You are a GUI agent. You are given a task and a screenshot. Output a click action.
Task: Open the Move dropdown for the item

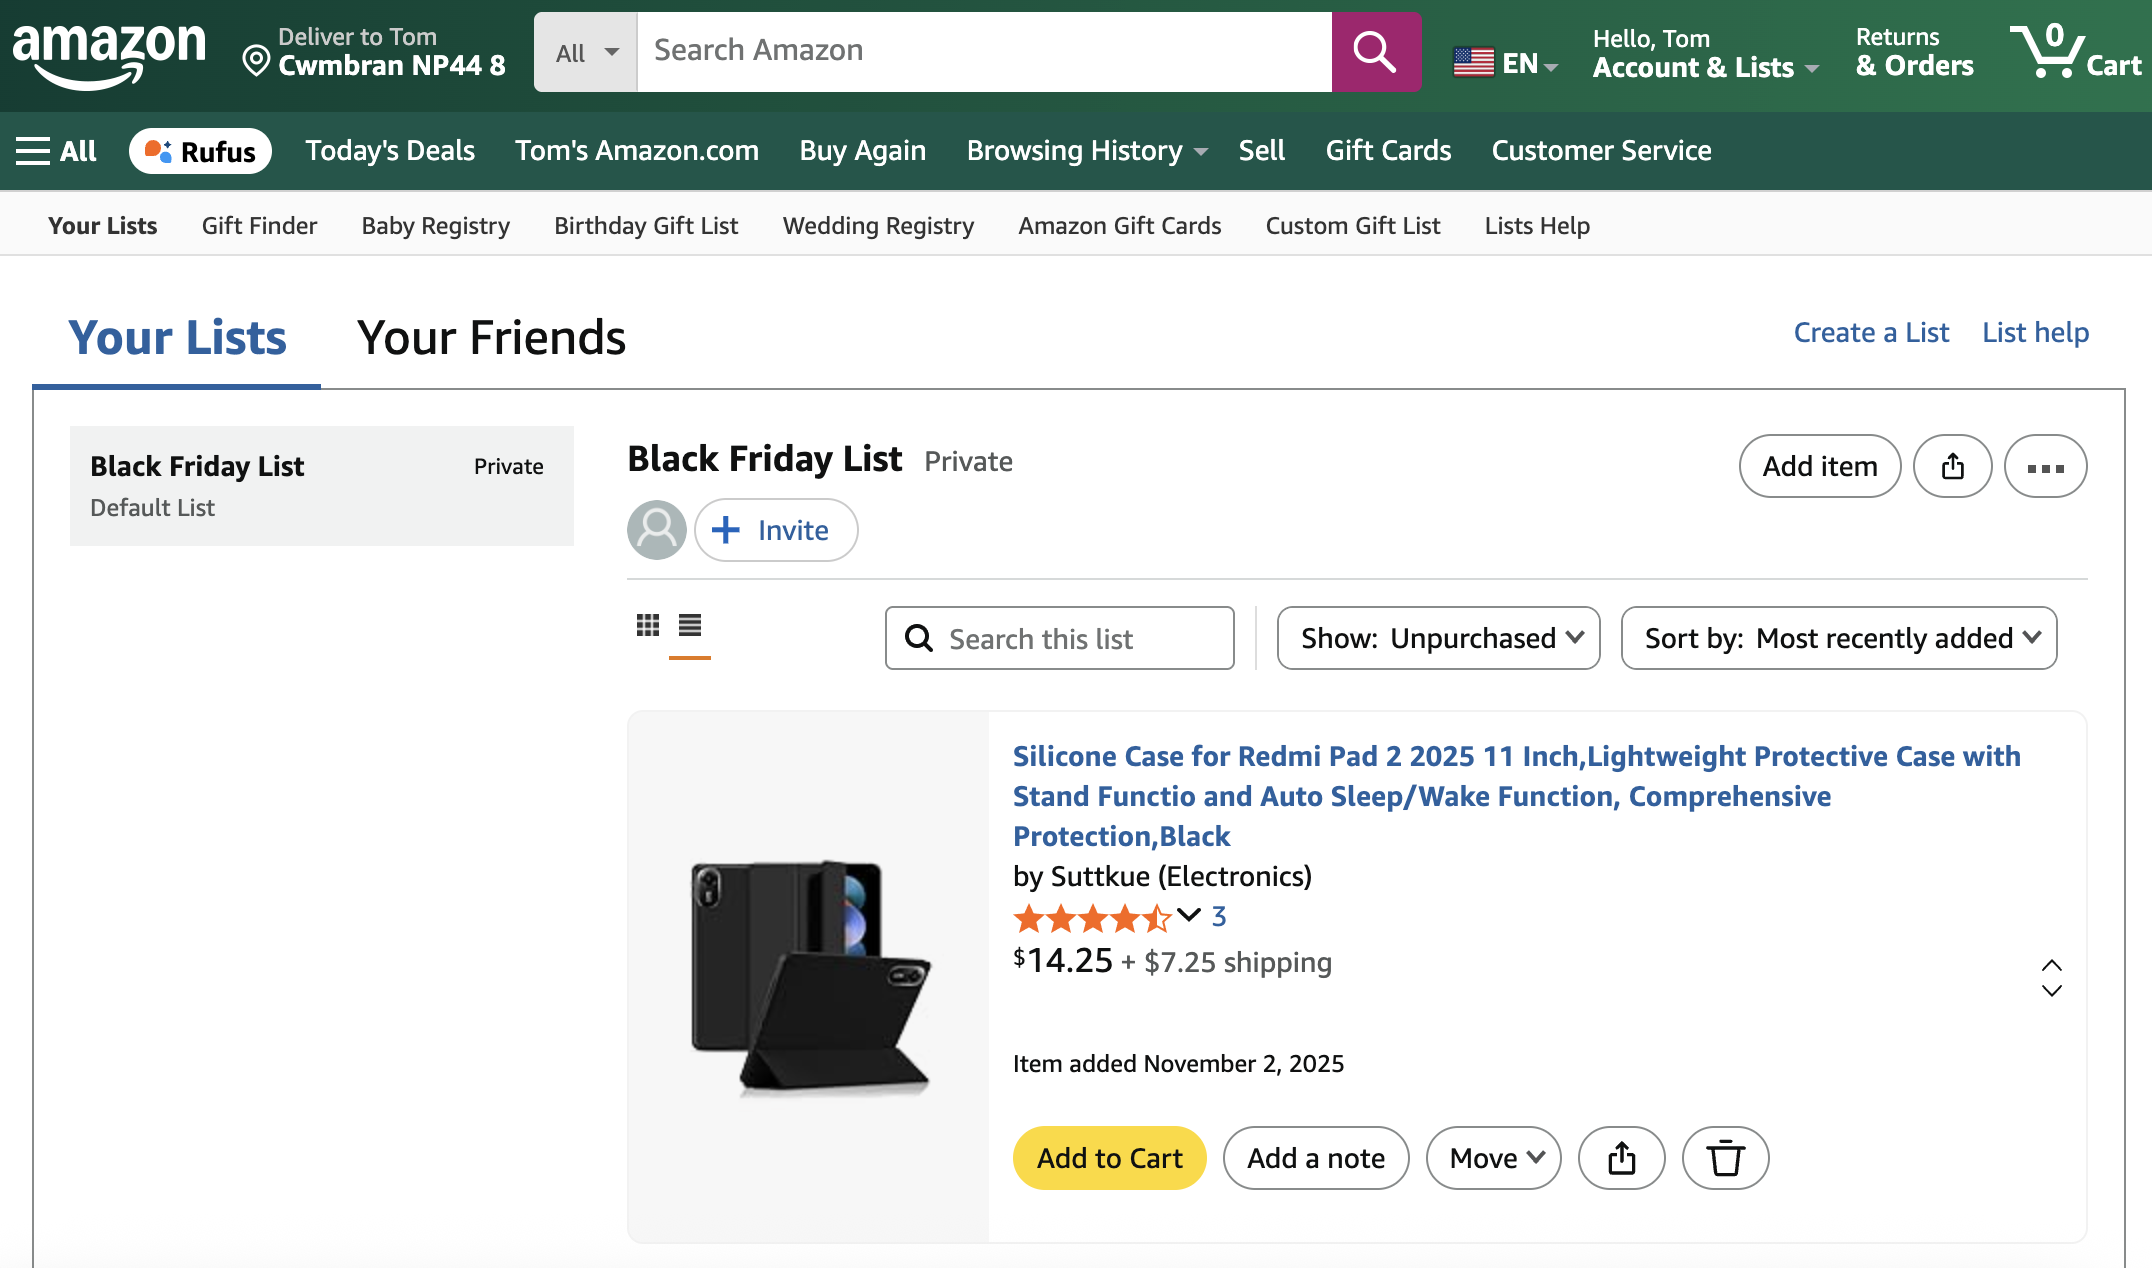1493,1158
